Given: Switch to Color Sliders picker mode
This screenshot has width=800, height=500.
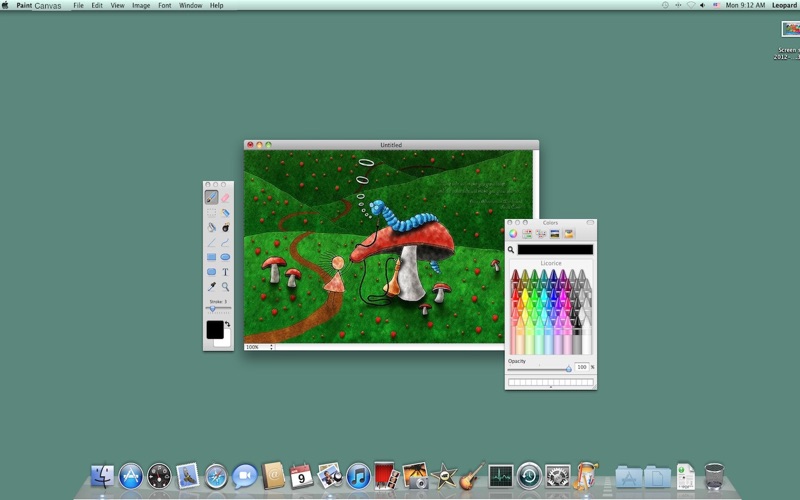Looking at the screenshot, I should tap(527, 234).
